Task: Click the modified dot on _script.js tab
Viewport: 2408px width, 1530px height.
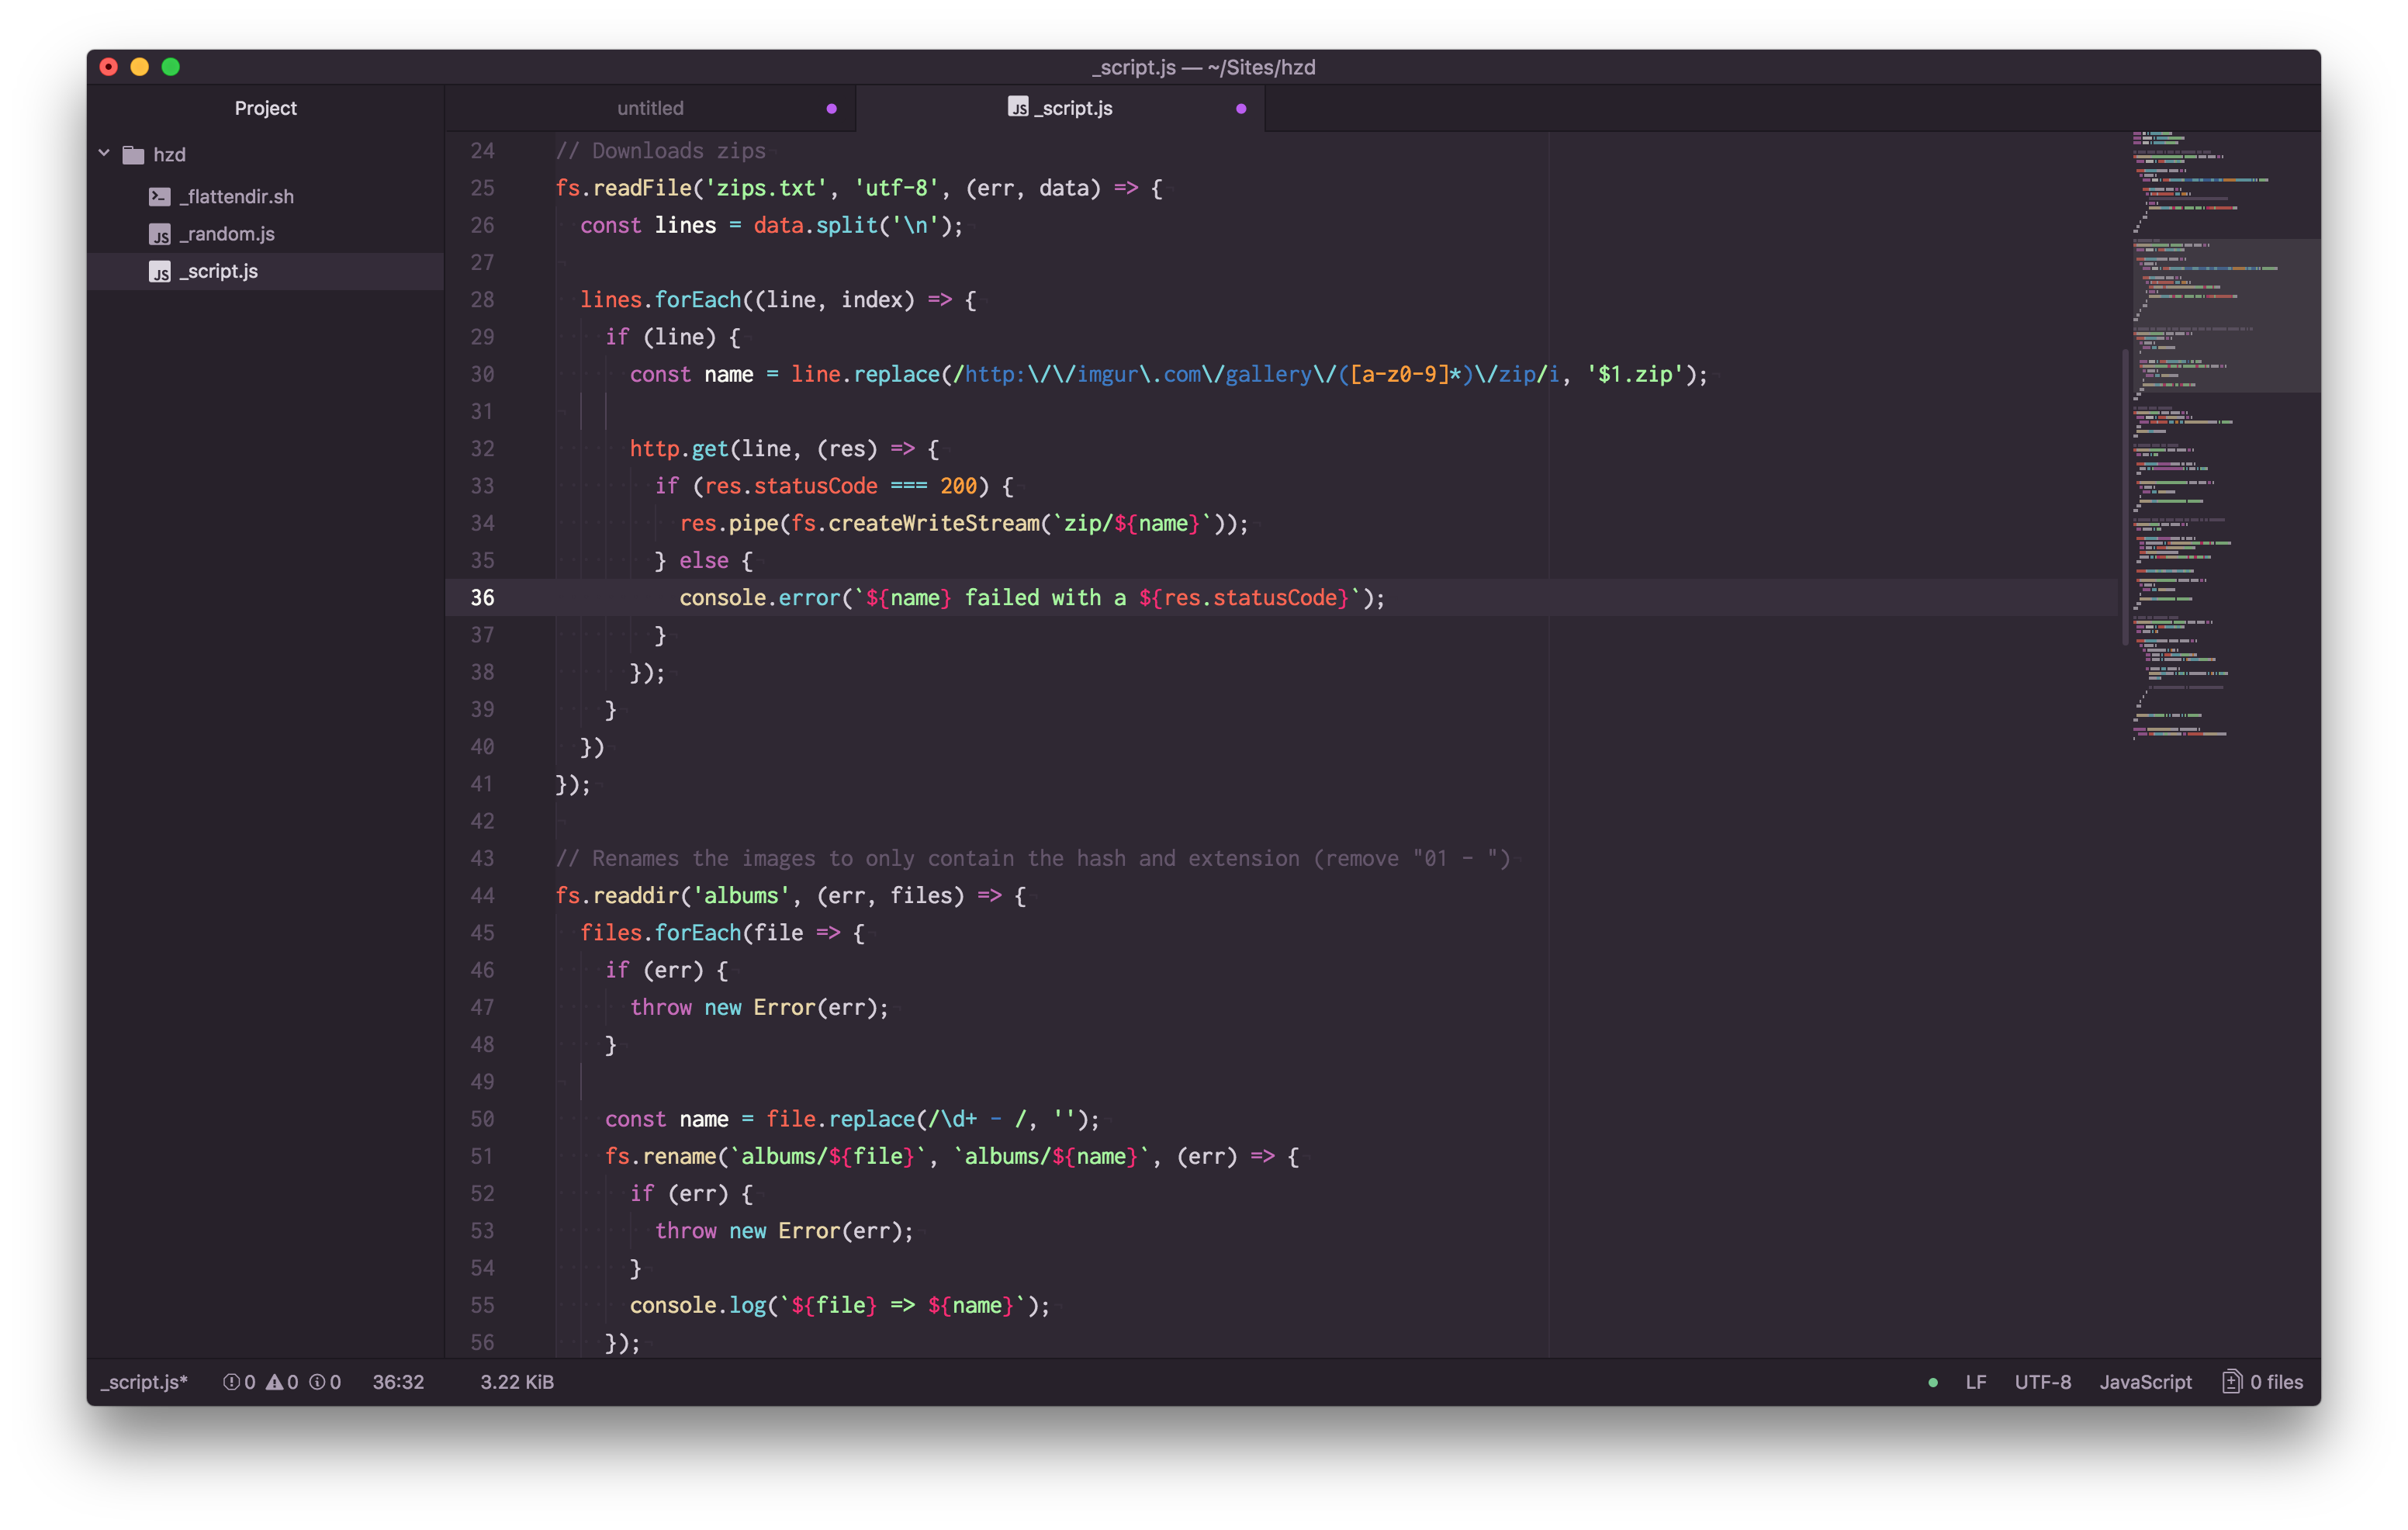Action: click(x=1241, y=108)
